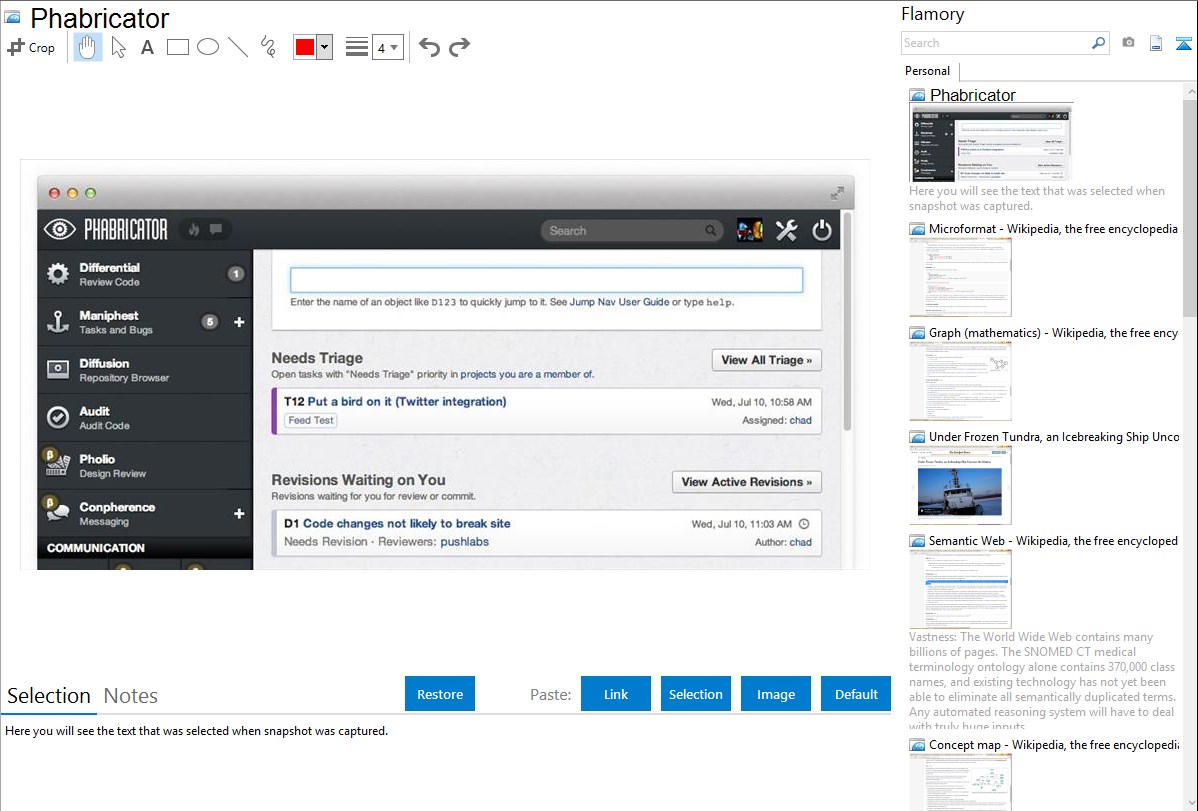This screenshot has height=811, width=1198.
Task: Click the magnifier search icon in Flamory
Action: [1099, 43]
